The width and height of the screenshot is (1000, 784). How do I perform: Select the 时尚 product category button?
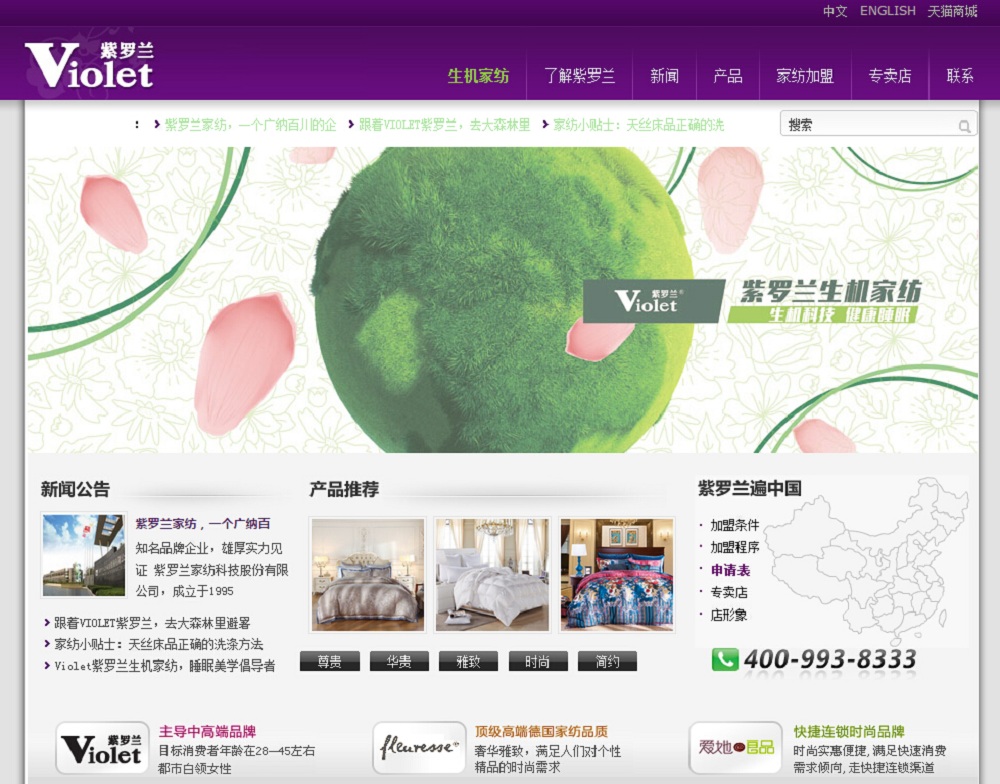pyautogui.click(x=538, y=662)
